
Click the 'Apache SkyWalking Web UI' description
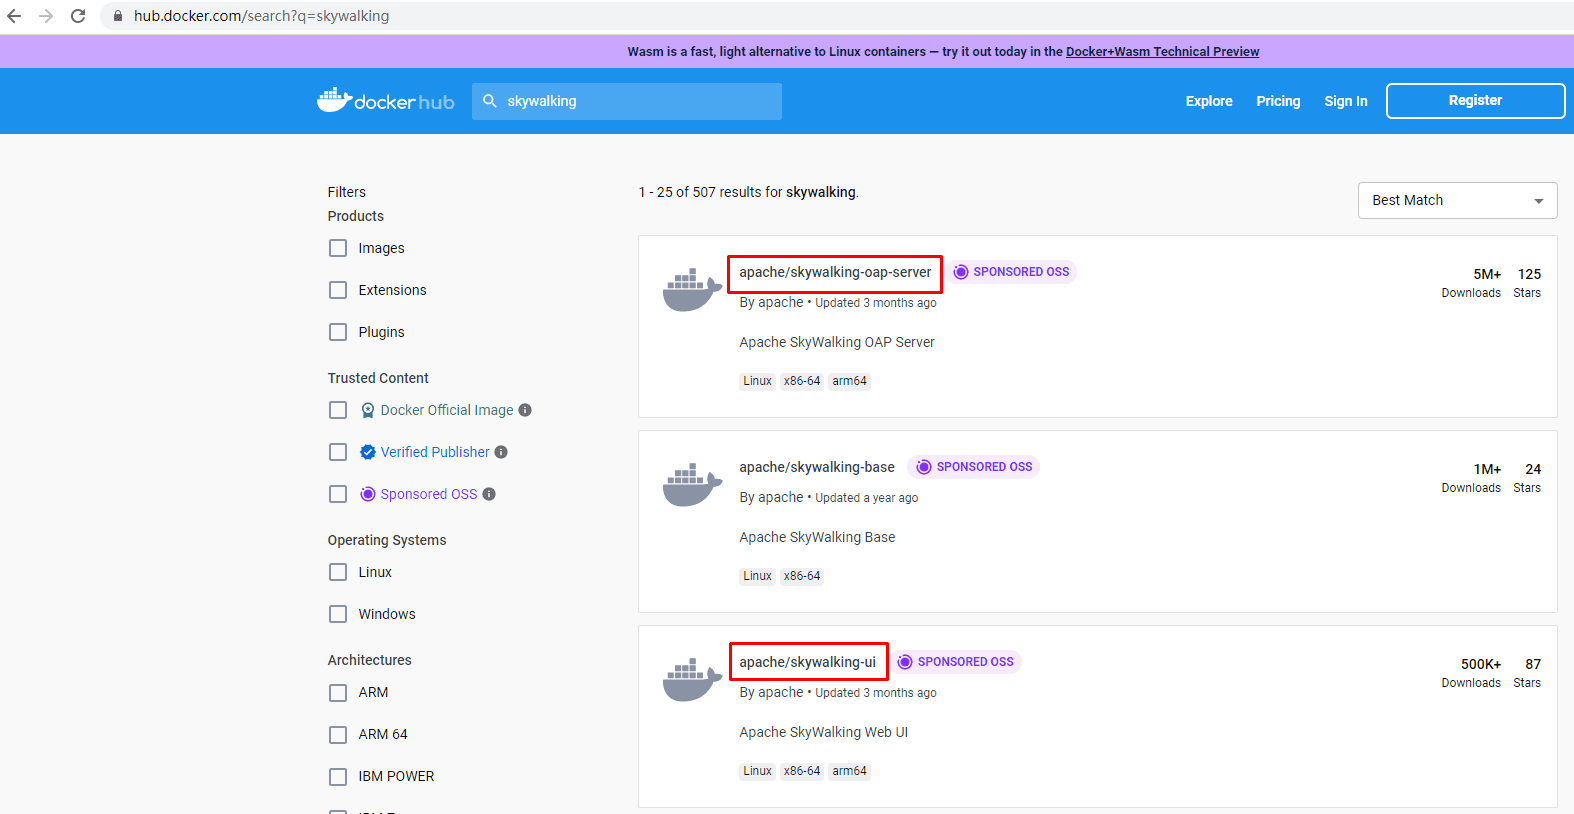[x=824, y=732]
